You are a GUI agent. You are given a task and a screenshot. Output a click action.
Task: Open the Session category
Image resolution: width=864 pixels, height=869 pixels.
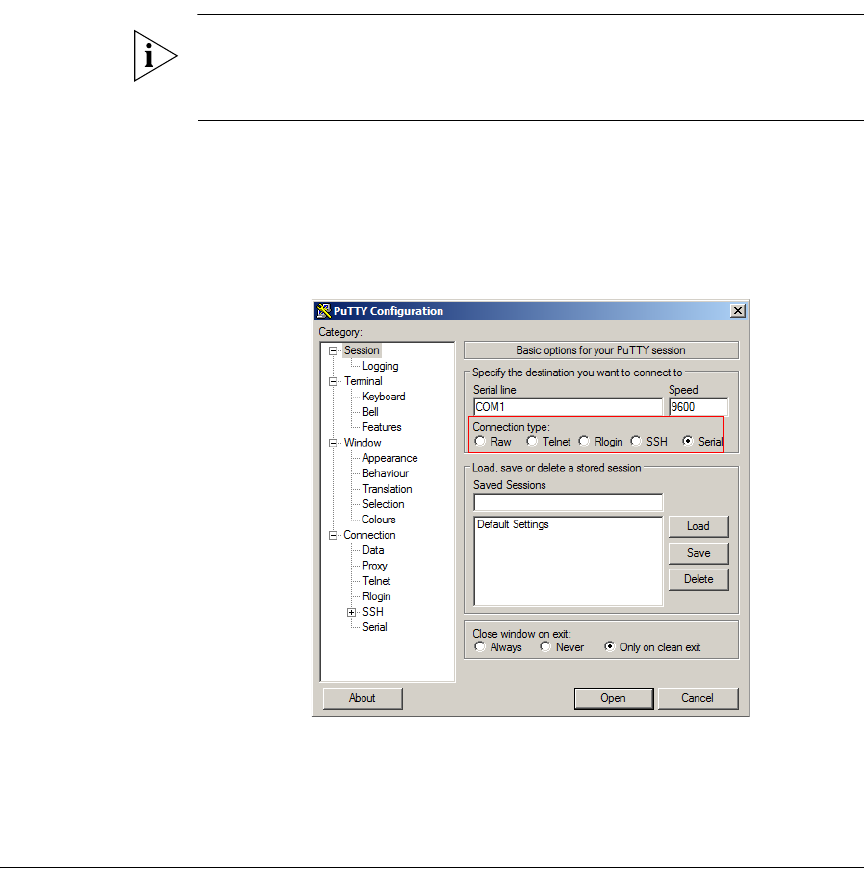pos(361,350)
